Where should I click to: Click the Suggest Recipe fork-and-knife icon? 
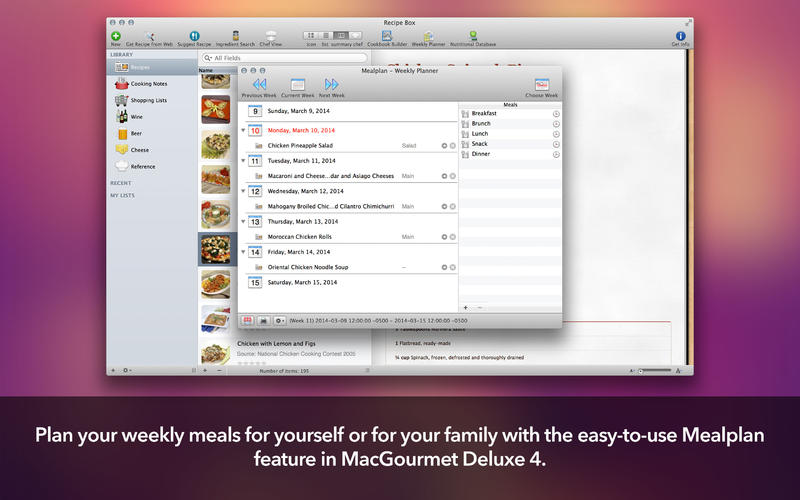click(194, 36)
